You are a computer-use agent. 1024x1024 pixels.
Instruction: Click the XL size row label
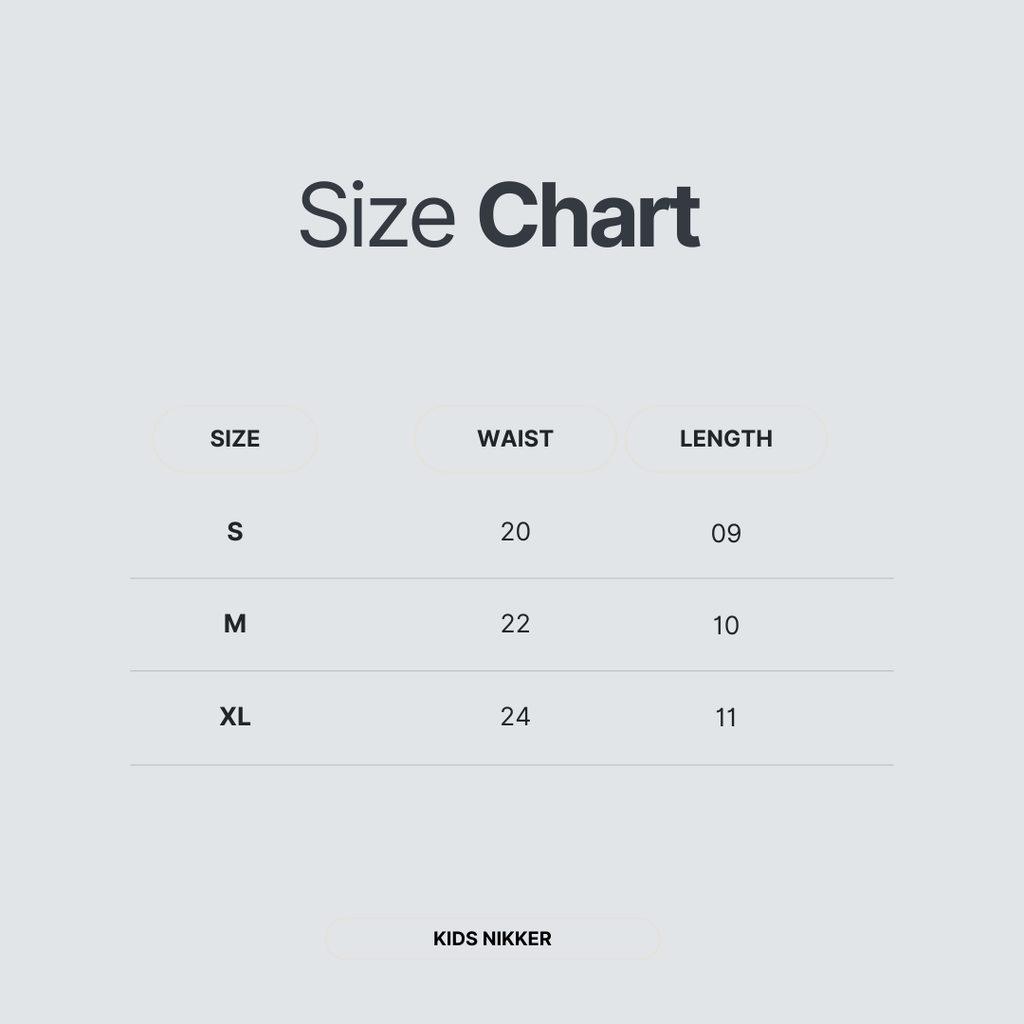click(235, 716)
